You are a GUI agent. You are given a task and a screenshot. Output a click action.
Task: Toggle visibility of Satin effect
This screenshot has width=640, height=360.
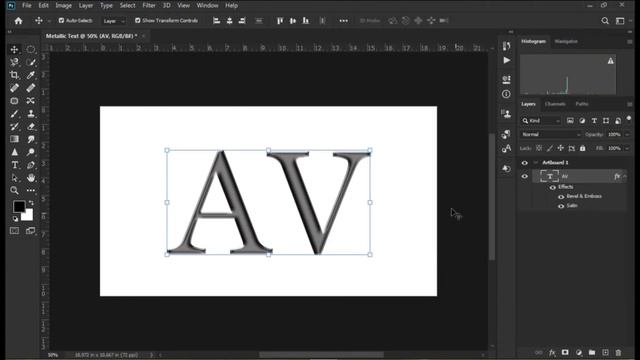pos(561,206)
